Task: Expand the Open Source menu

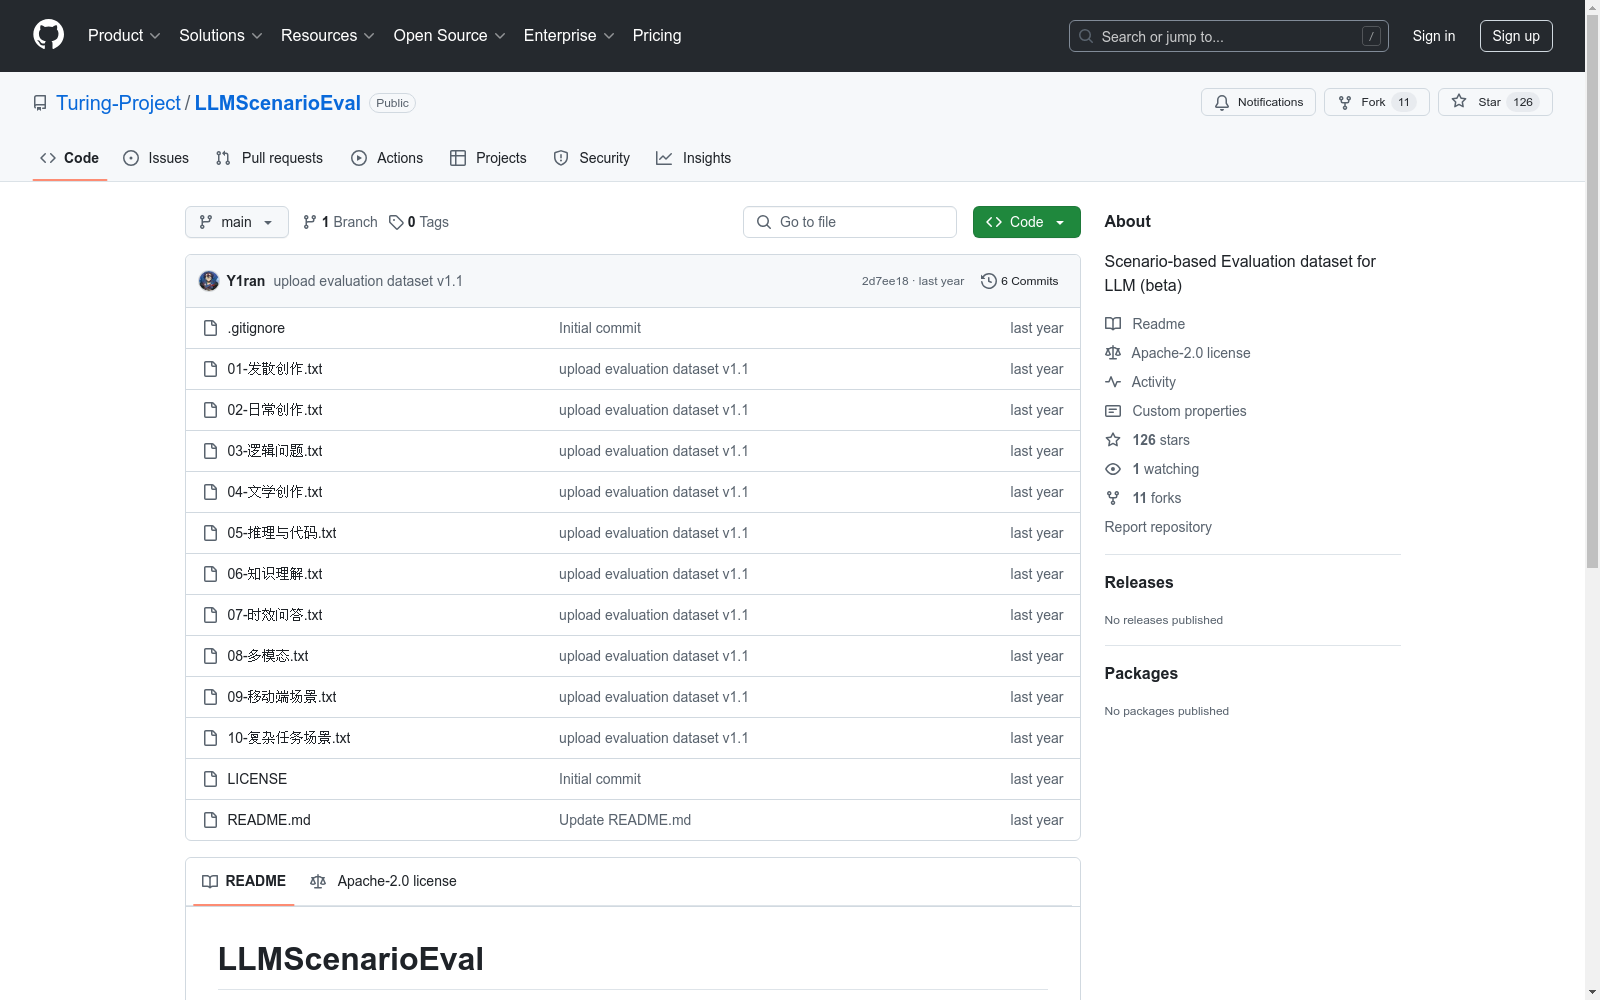Action: 450,36
